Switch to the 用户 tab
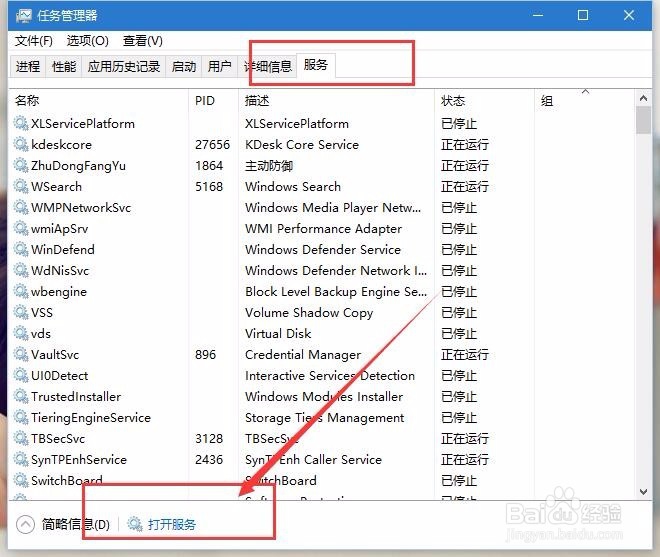 (x=219, y=67)
